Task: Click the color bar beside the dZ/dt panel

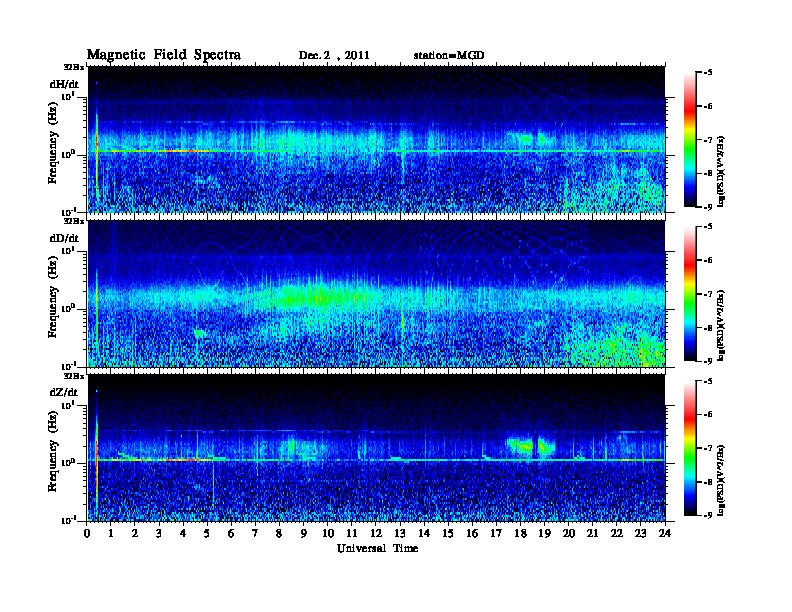Action: [690, 448]
